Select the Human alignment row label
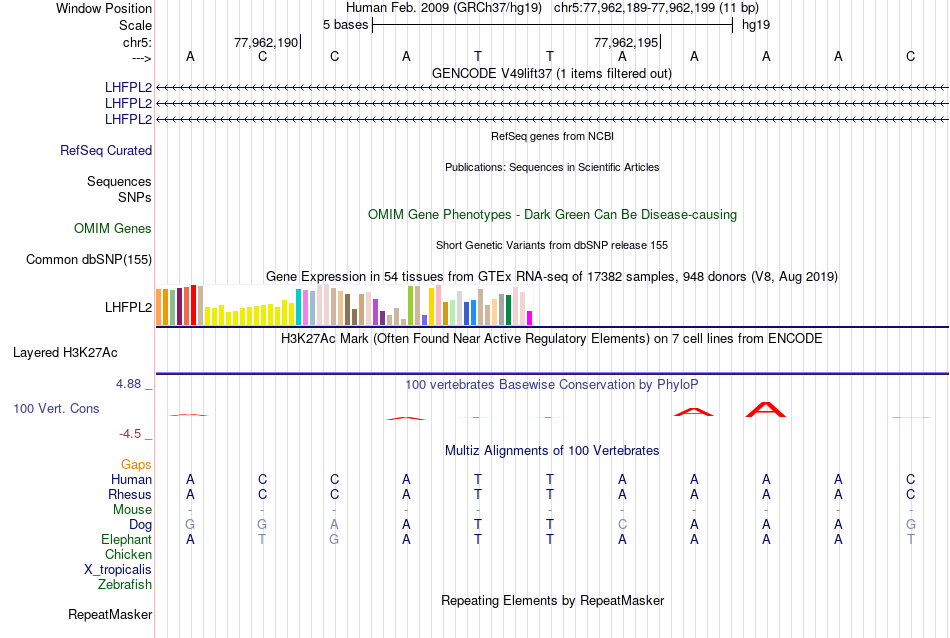The height and width of the screenshot is (638, 950). 131,479
